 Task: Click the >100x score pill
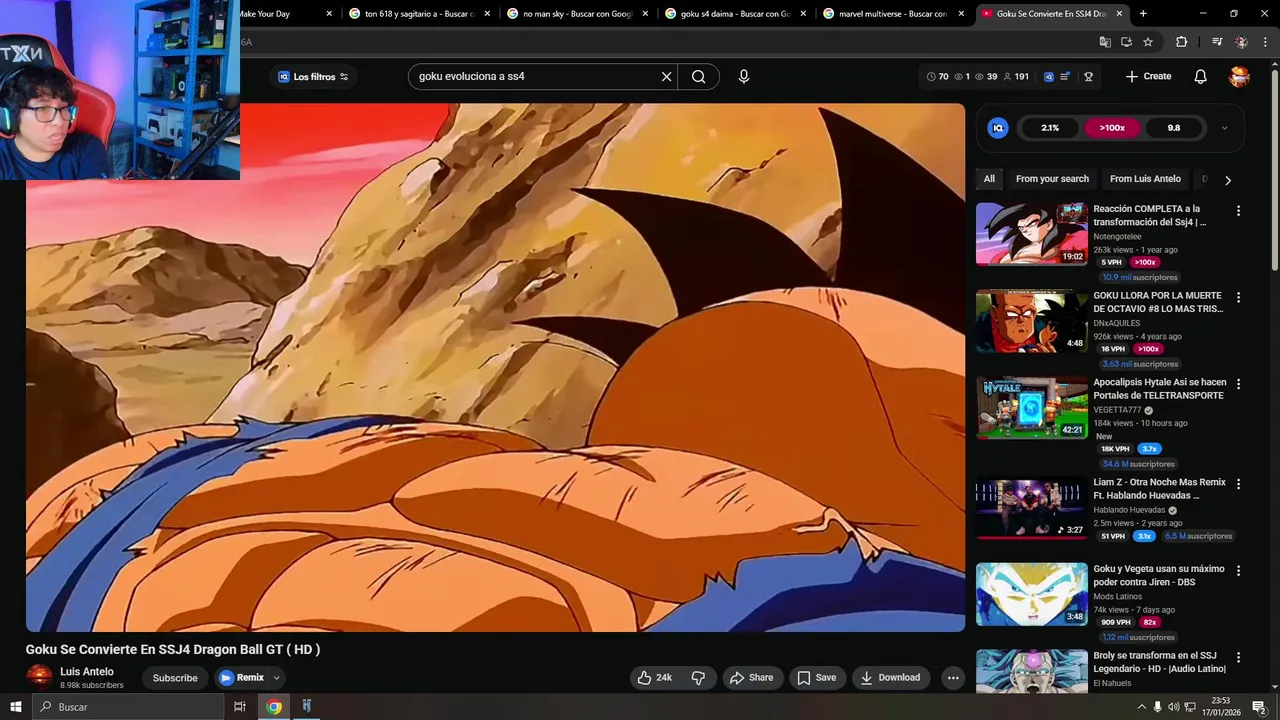(1112, 128)
